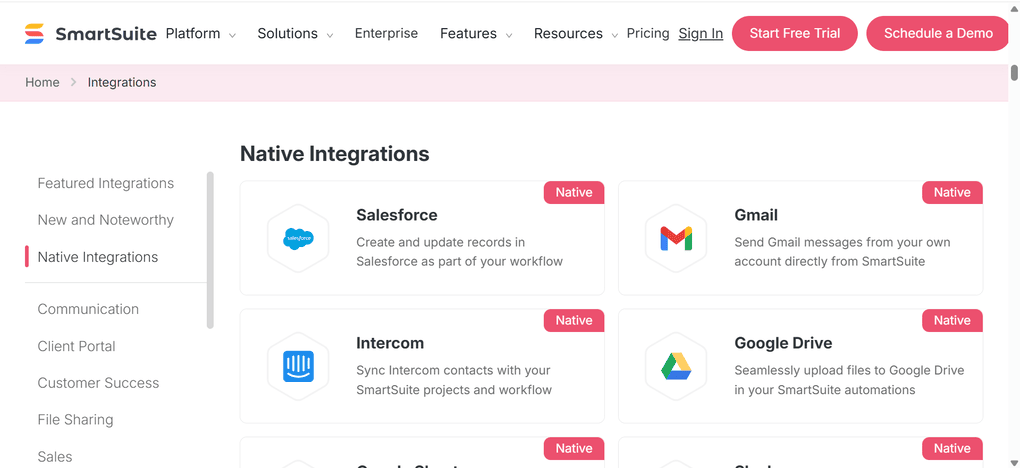Select Featured Integrations in the sidebar
1020x468 pixels.
[105, 184]
